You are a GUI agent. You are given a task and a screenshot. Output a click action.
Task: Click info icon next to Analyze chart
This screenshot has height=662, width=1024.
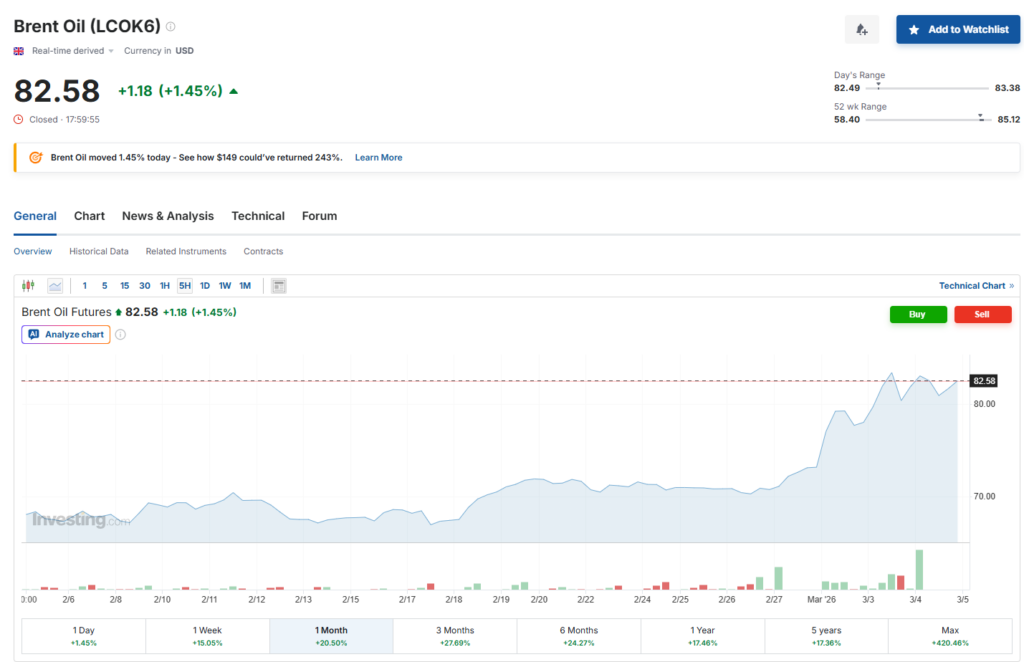(x=121, y=334)
